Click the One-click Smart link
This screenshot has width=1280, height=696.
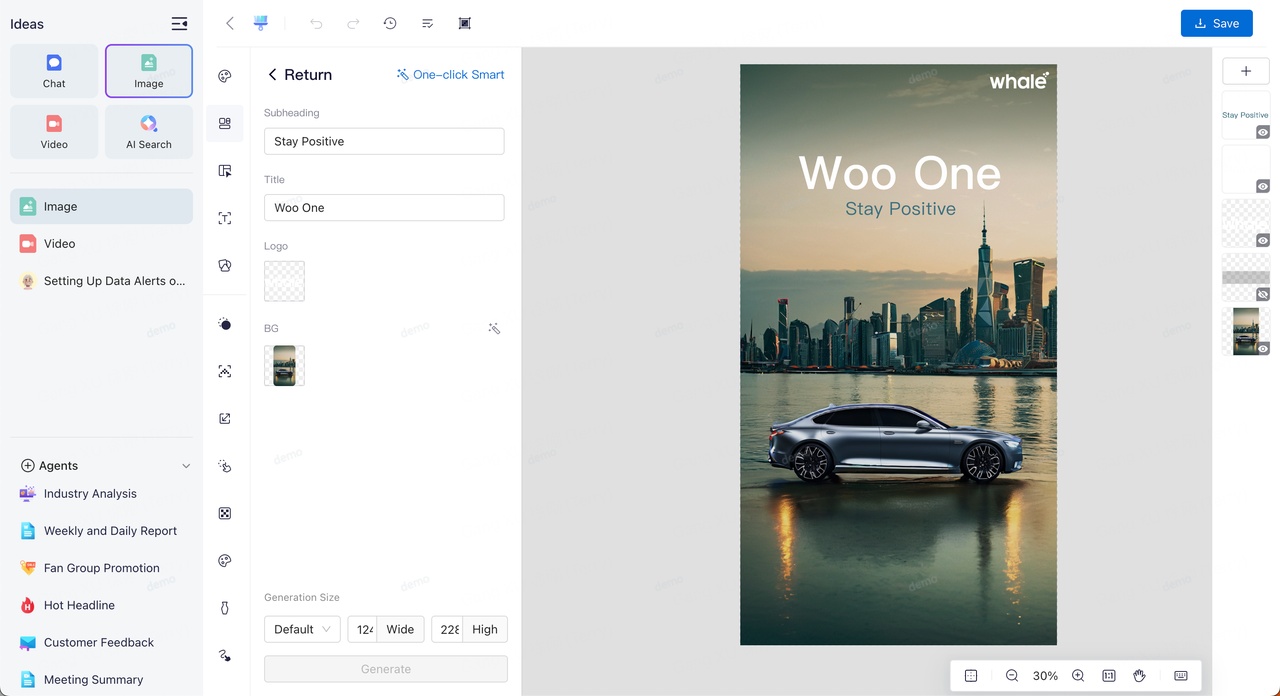(x=450, y=75)
